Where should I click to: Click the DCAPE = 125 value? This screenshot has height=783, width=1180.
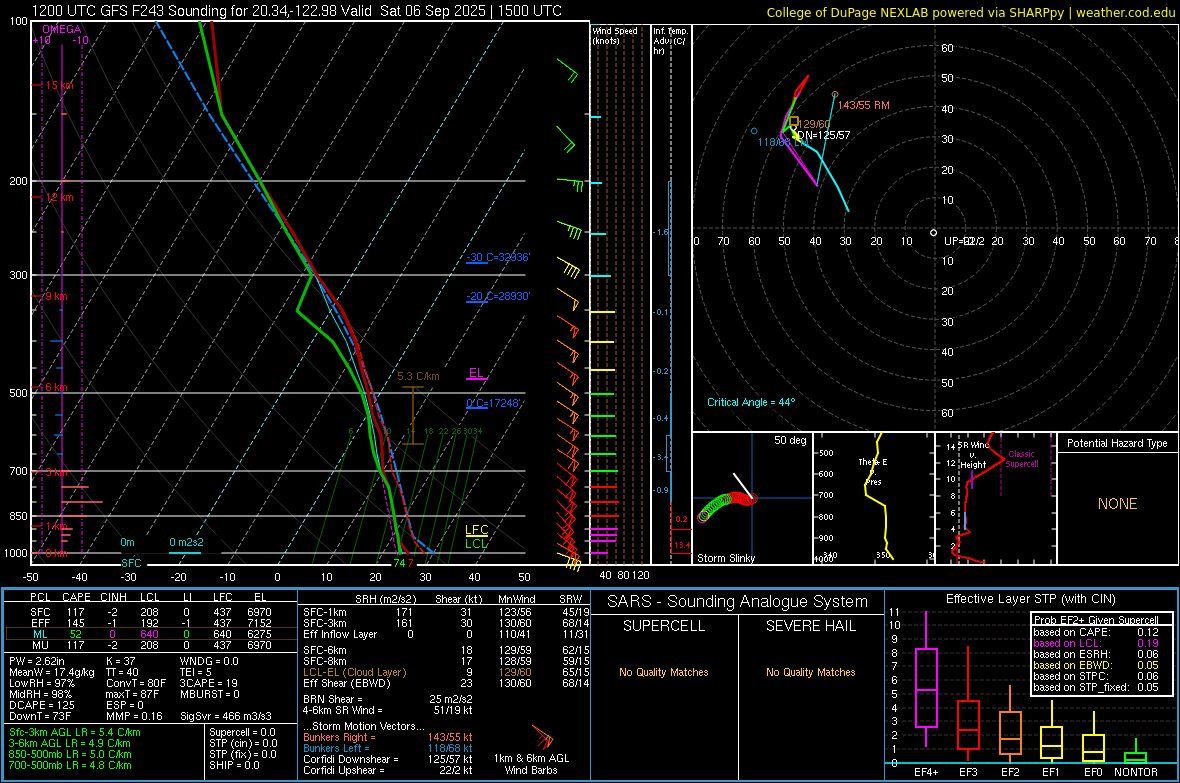(x=41, y=705)
